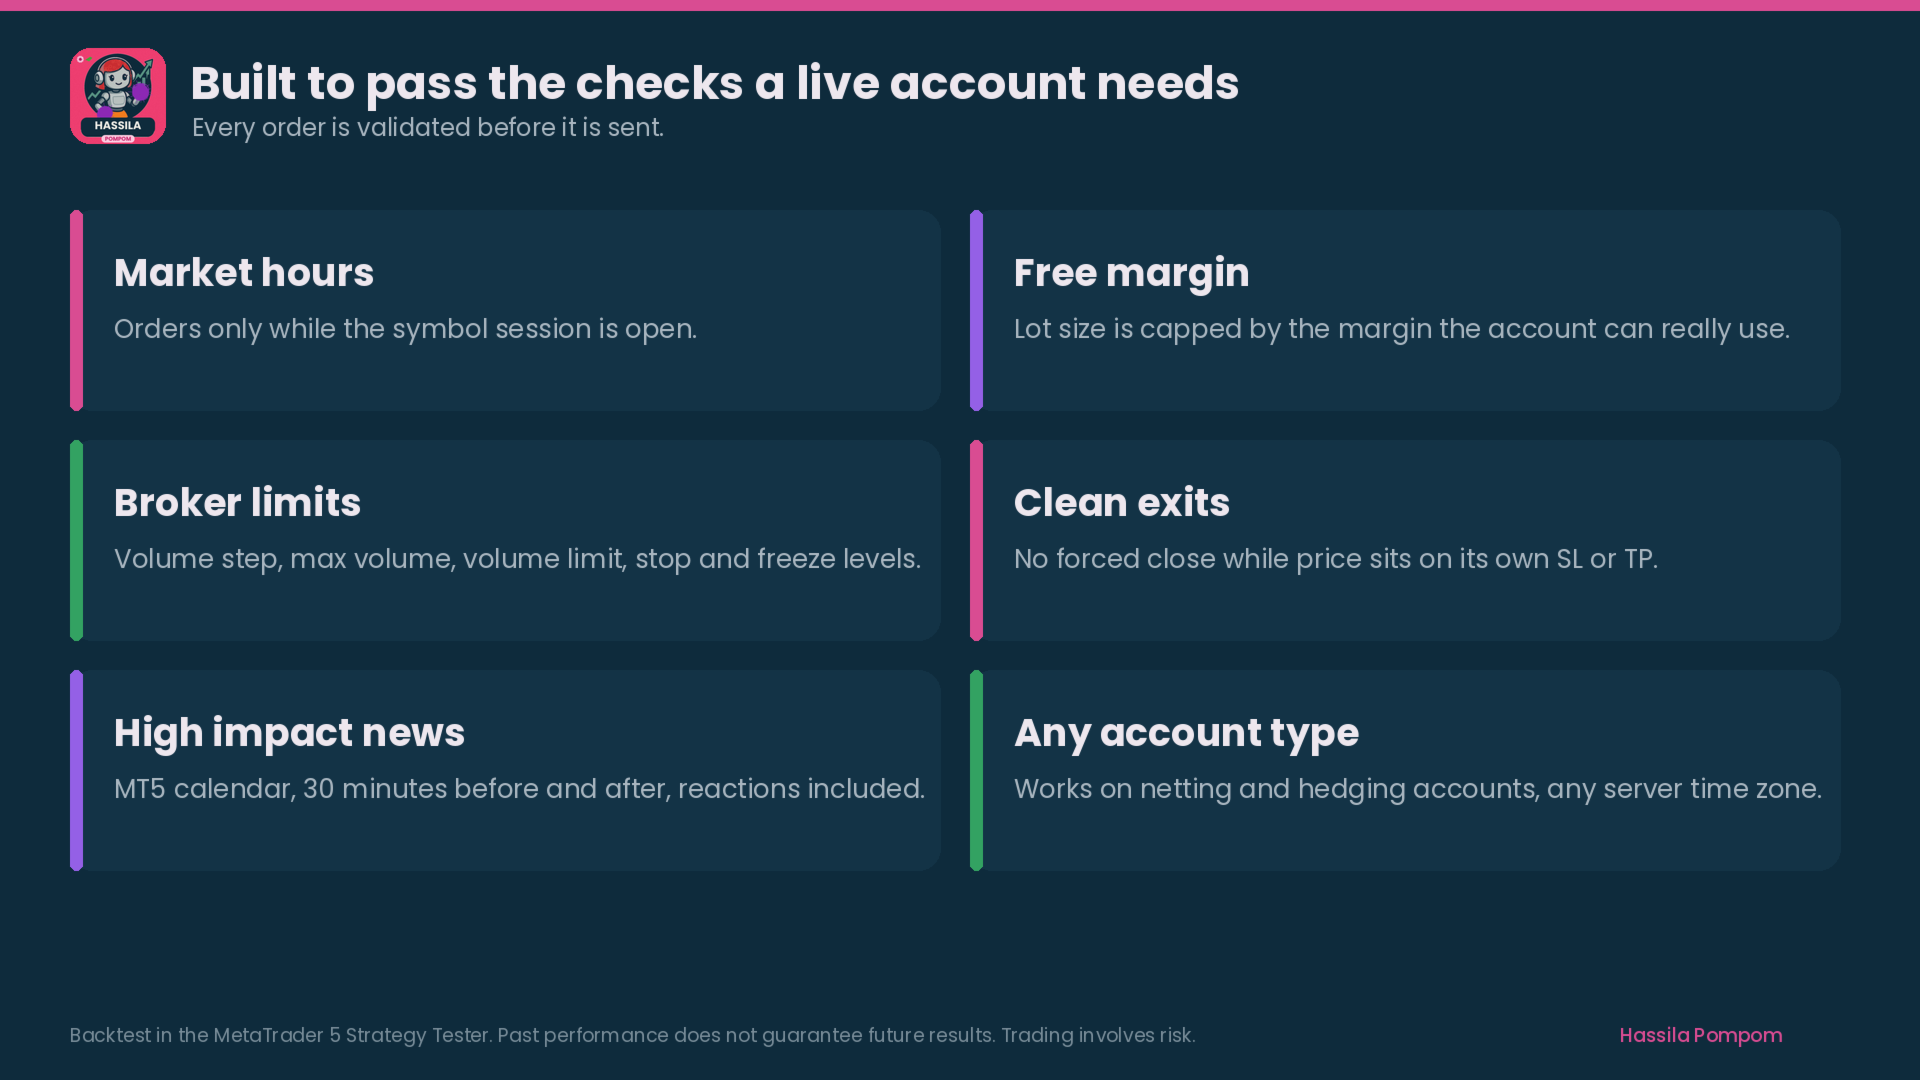
Task: Click the purple accent bar on Free margin
Action: click(976, 310)
